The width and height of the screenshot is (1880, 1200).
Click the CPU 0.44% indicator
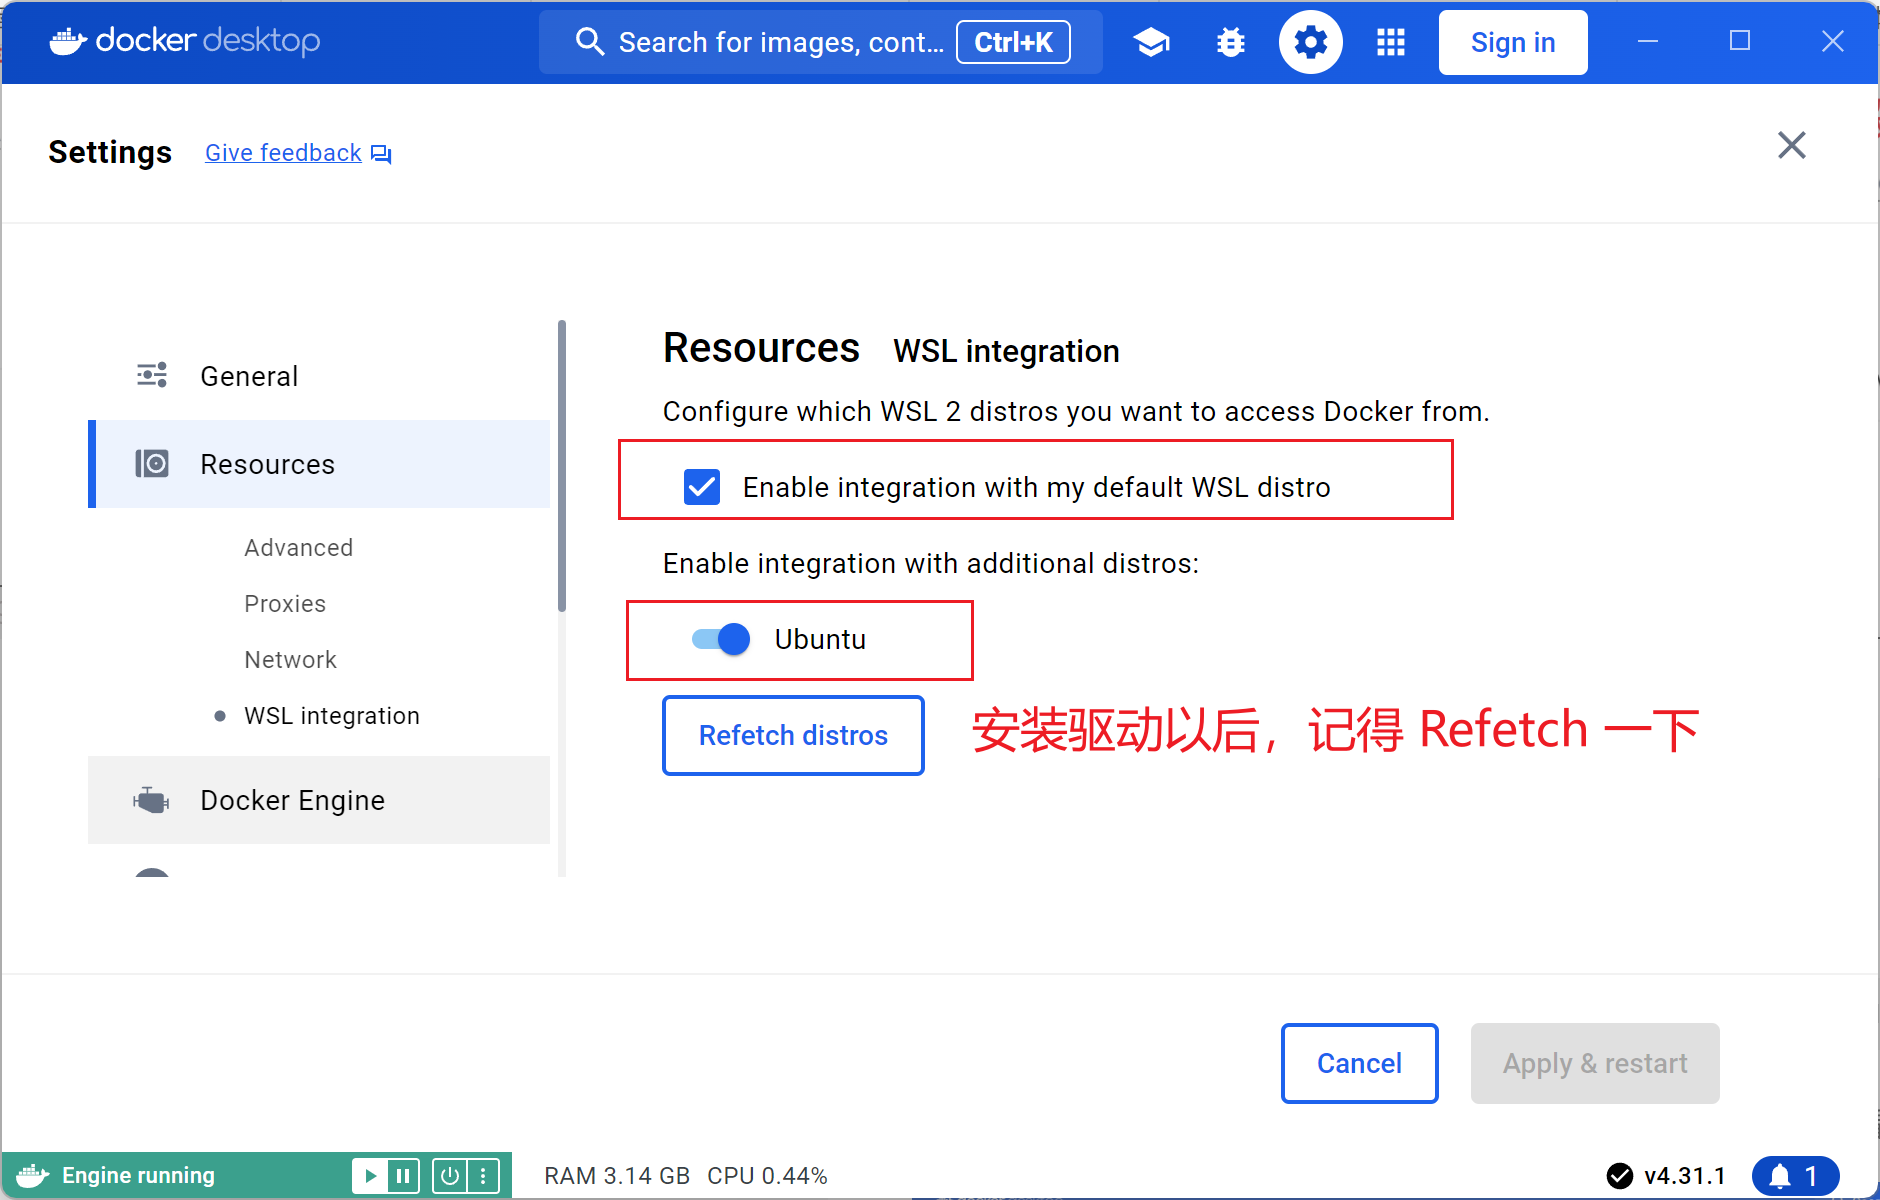767,1176
